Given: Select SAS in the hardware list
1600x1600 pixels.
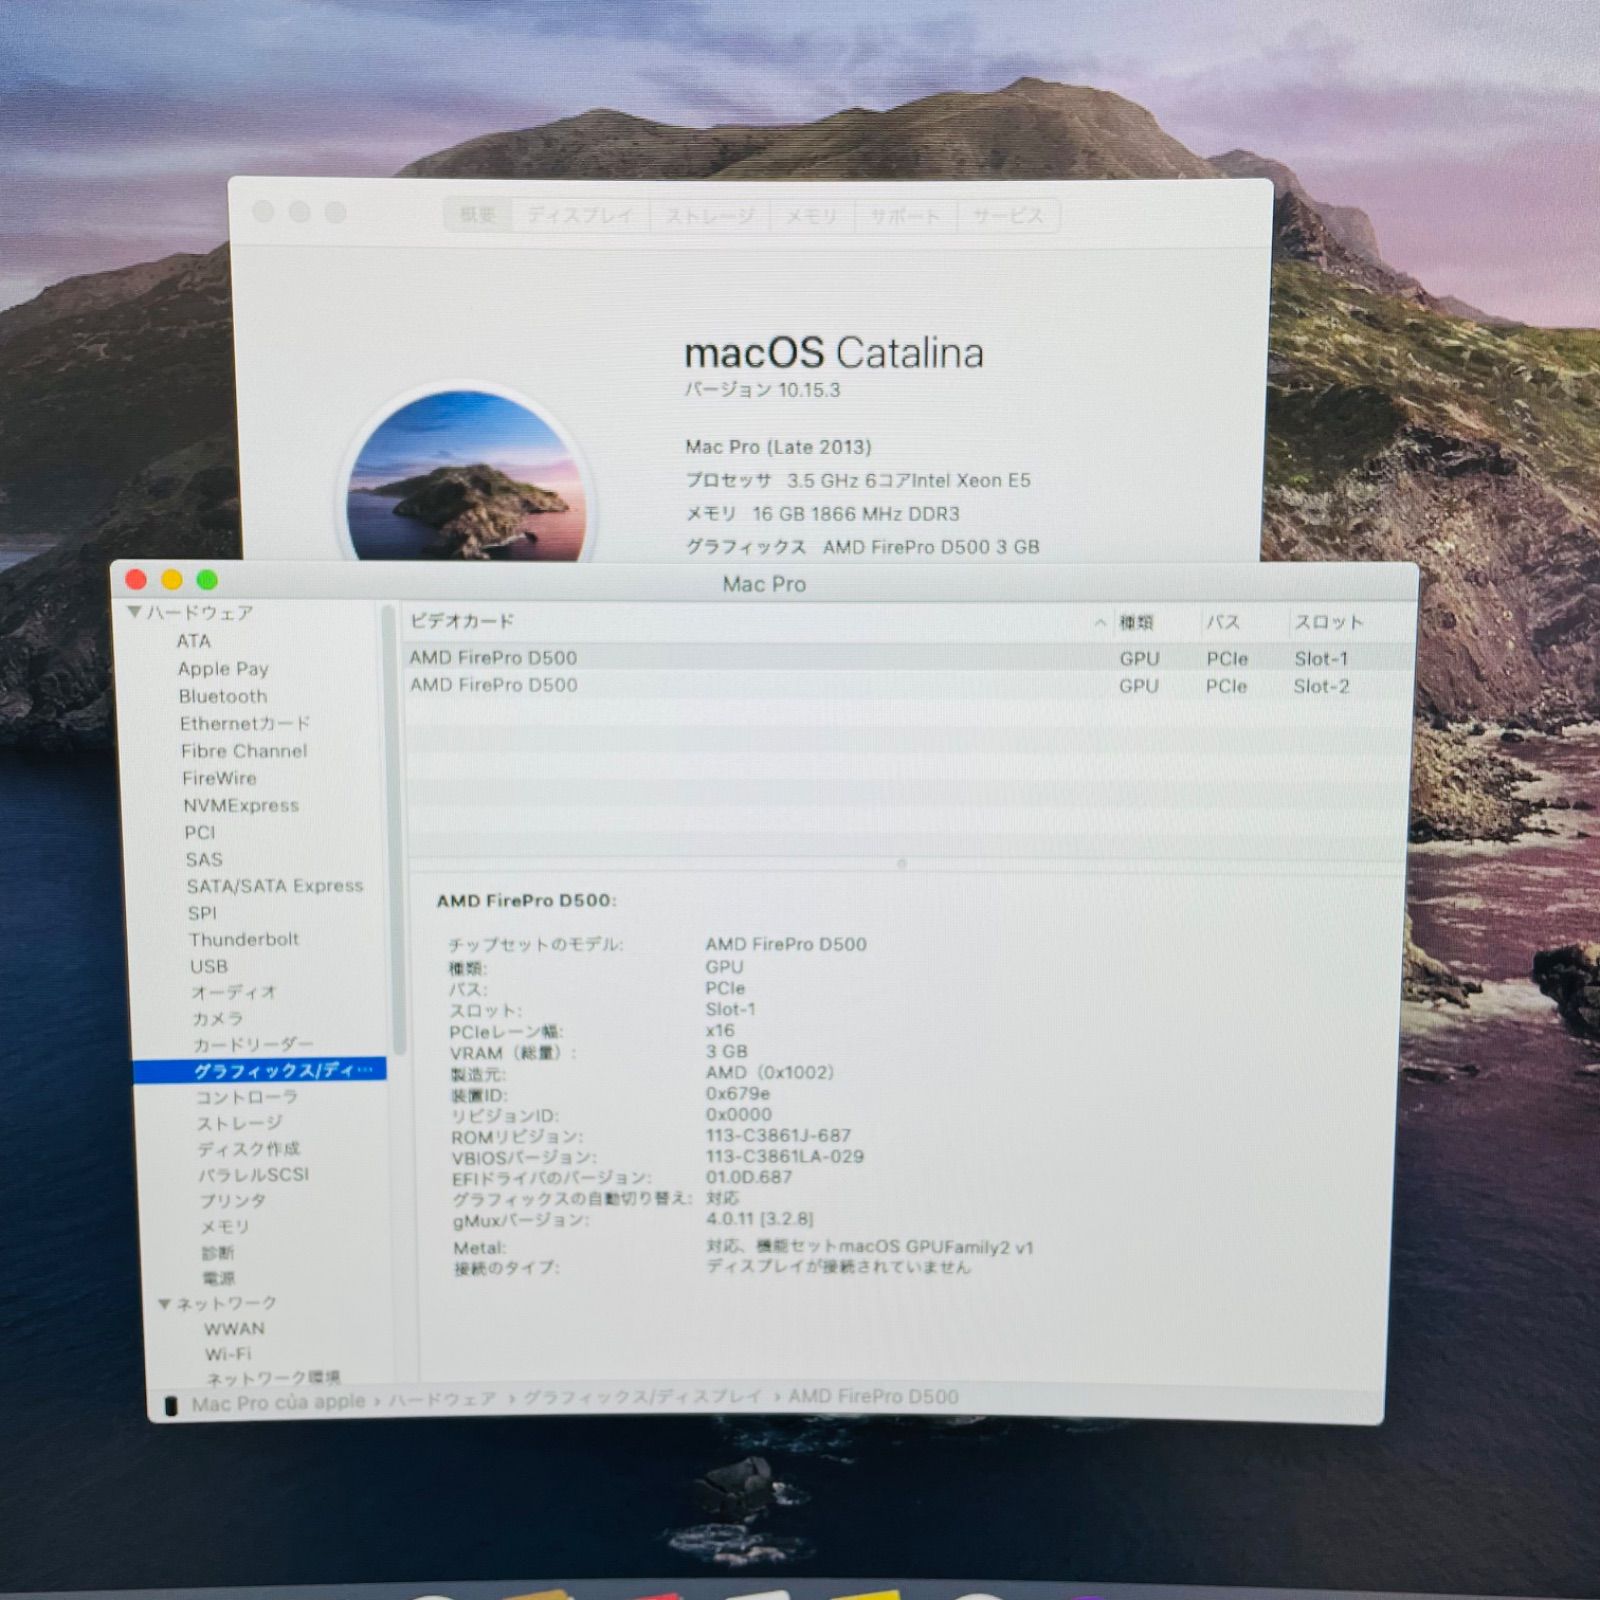Looking at the screenshot, I should click(x=204, y=859).
